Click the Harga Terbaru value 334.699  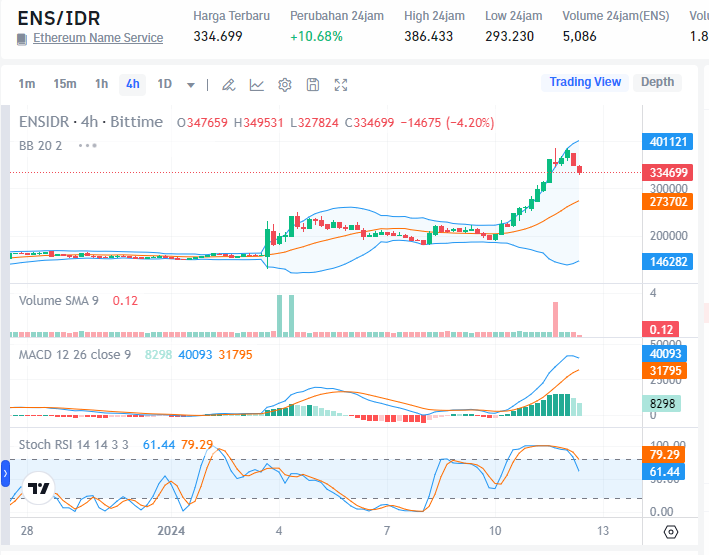[x=218, y=37]
